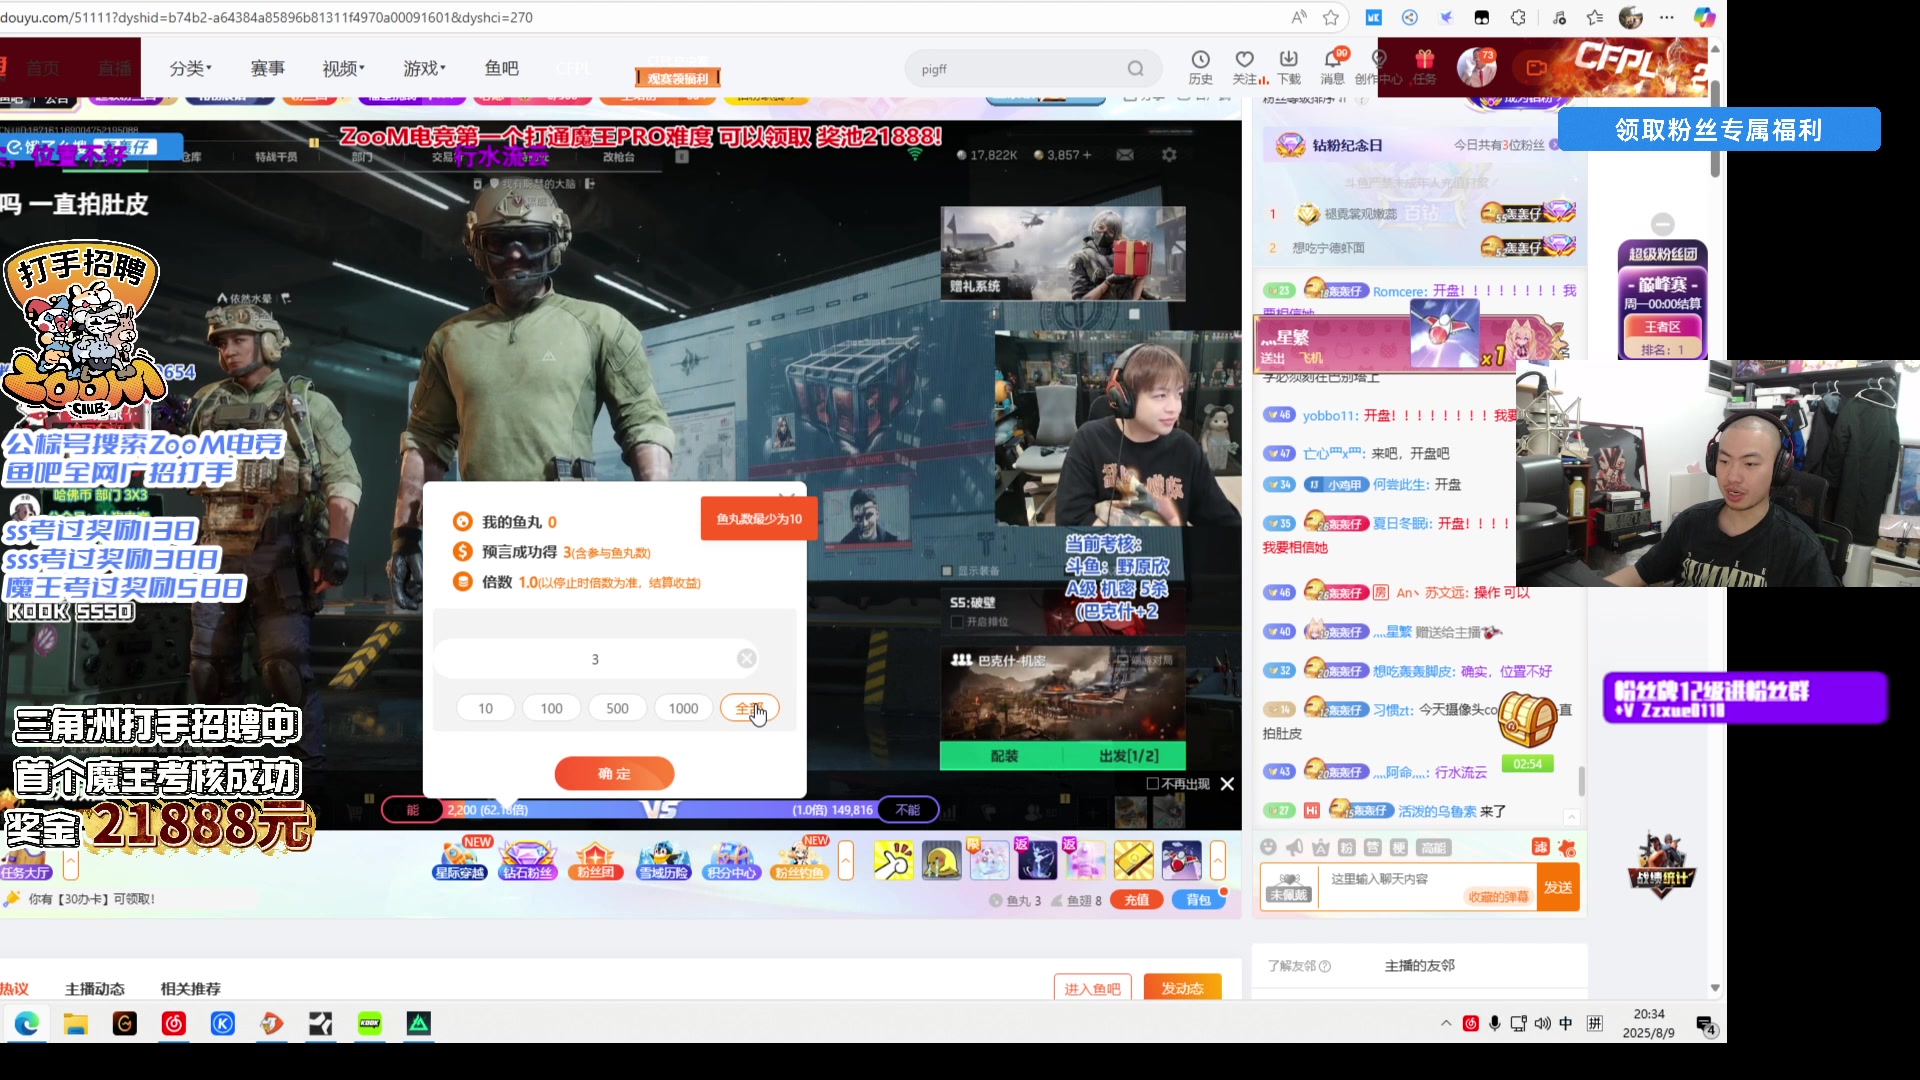Screen dimensions: 1920x1080
Task: Go to the 鱼吧 nav tab
Action: 501,68
